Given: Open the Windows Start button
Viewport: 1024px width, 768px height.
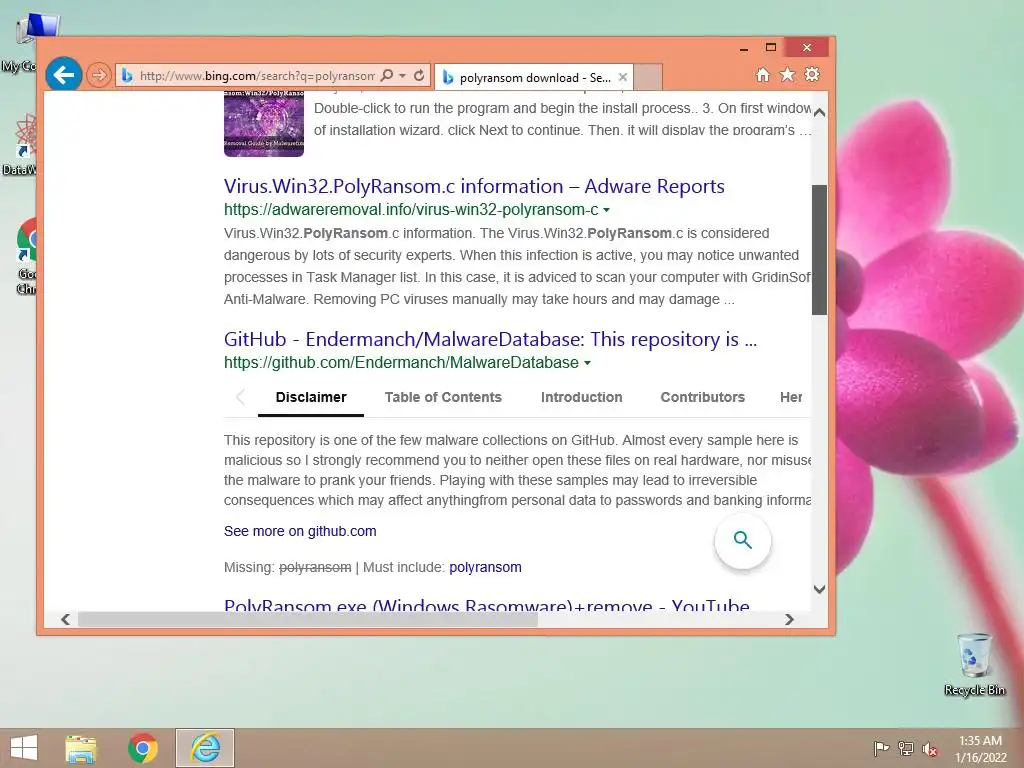Looking at the screenshot, I should point(24,748).
